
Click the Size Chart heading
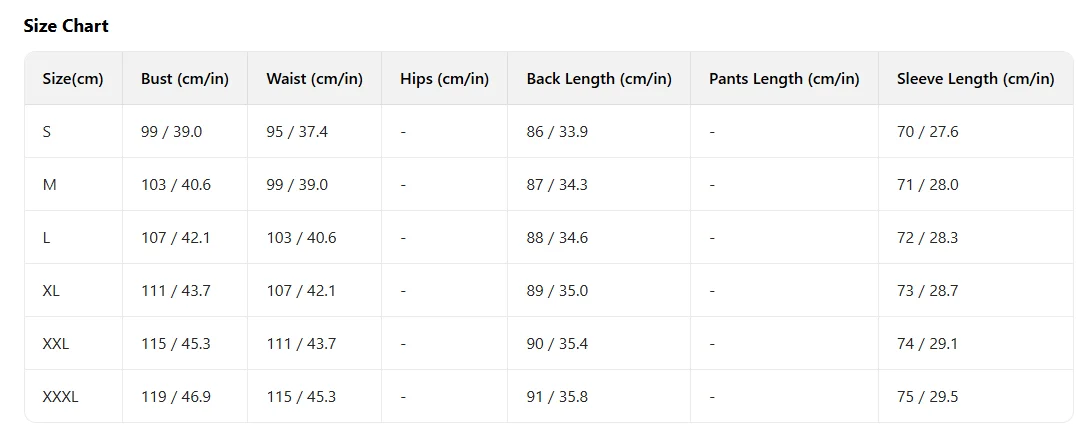[x=66, y=26]
